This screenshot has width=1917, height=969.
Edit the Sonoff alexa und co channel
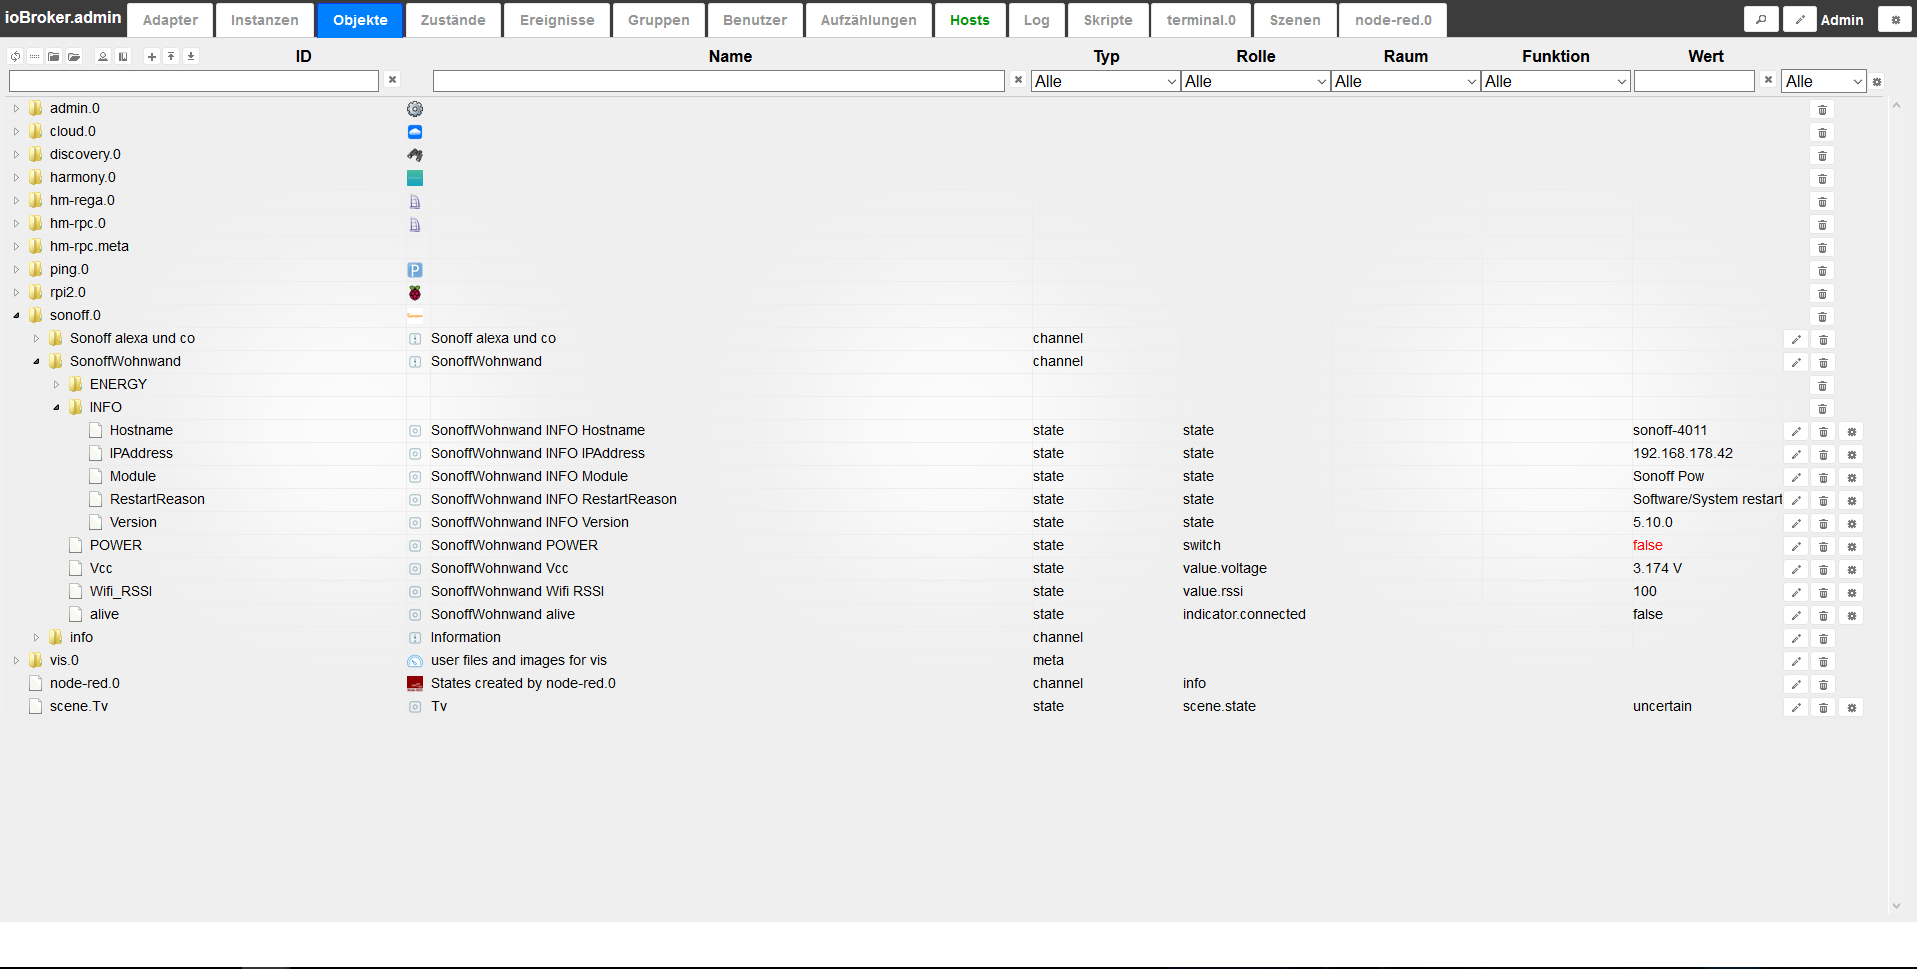pos(1796,340)
